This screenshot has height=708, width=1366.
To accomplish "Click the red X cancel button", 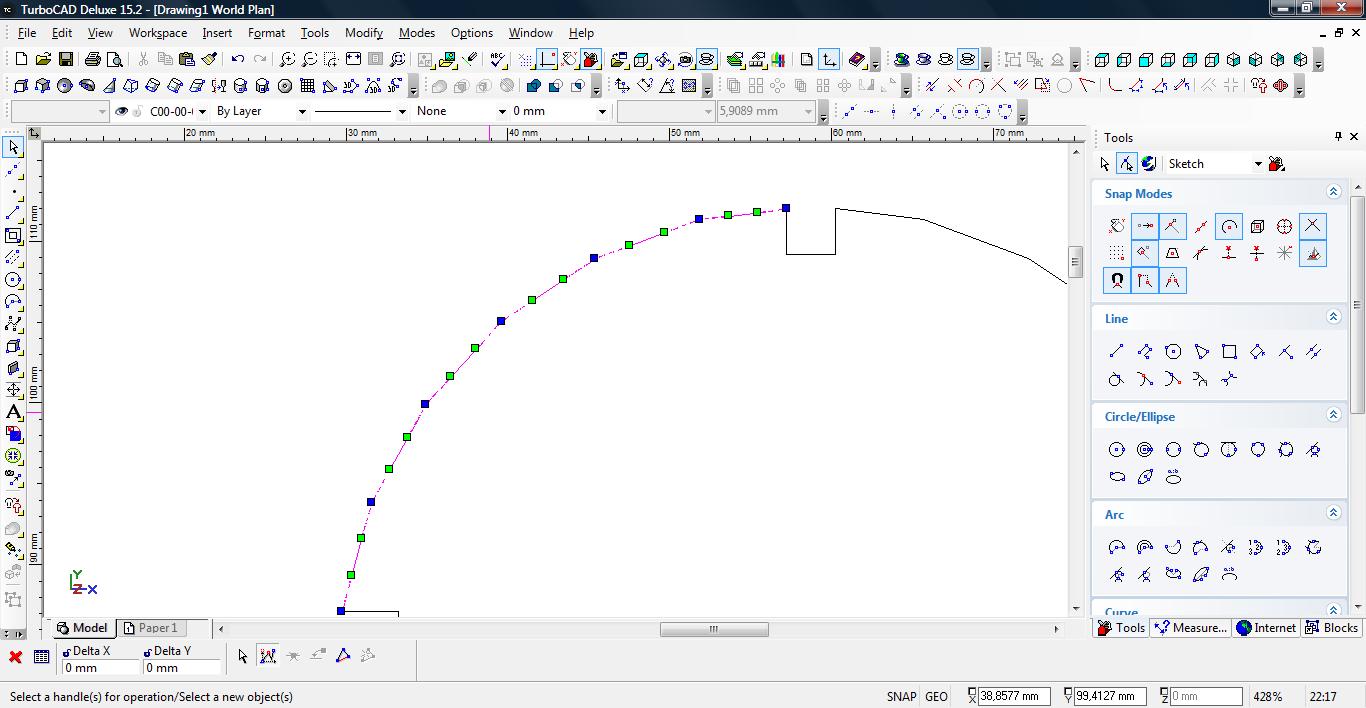I will tap(15, 657).
